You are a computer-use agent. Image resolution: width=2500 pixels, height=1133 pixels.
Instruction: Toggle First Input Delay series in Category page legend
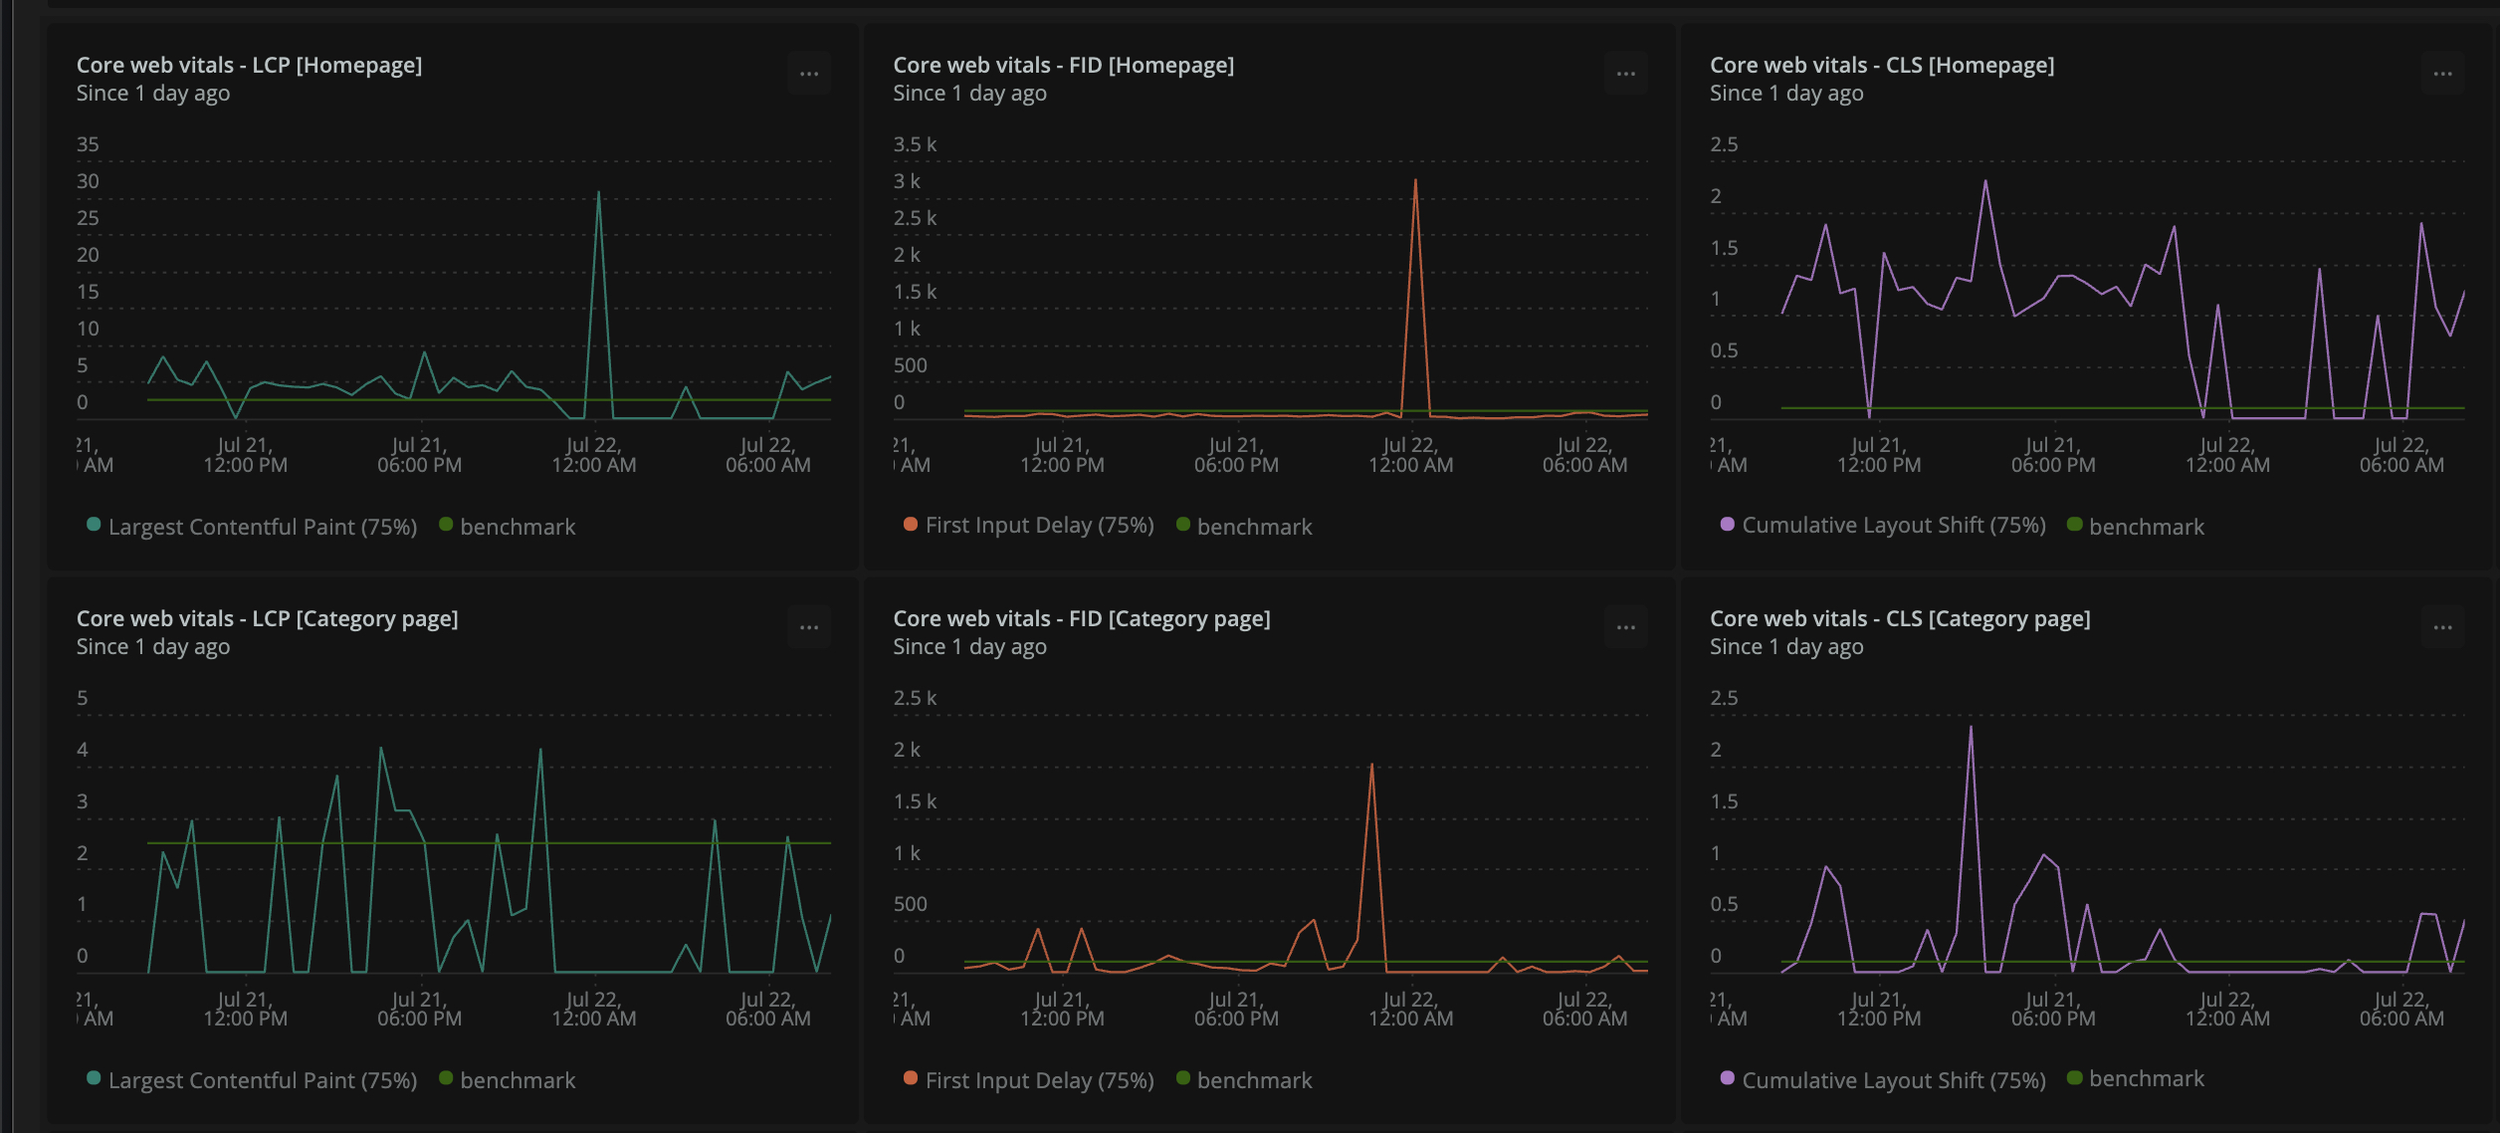[x=1038, y=1081]
